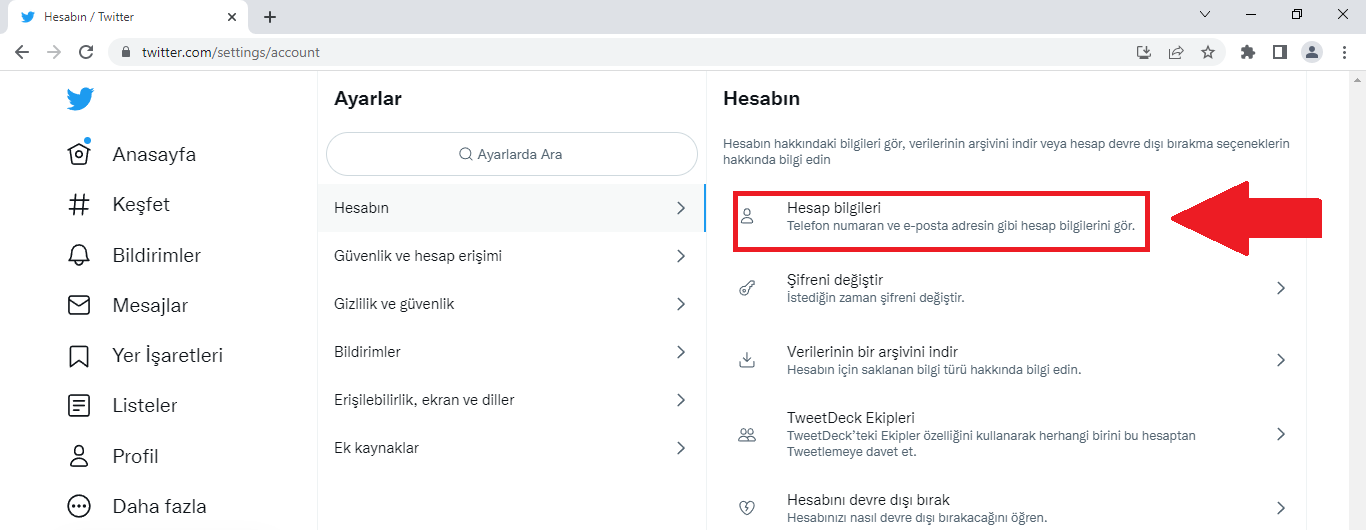Click the padlock site info icon
The image size is (1366, 530).
(126, 52)
